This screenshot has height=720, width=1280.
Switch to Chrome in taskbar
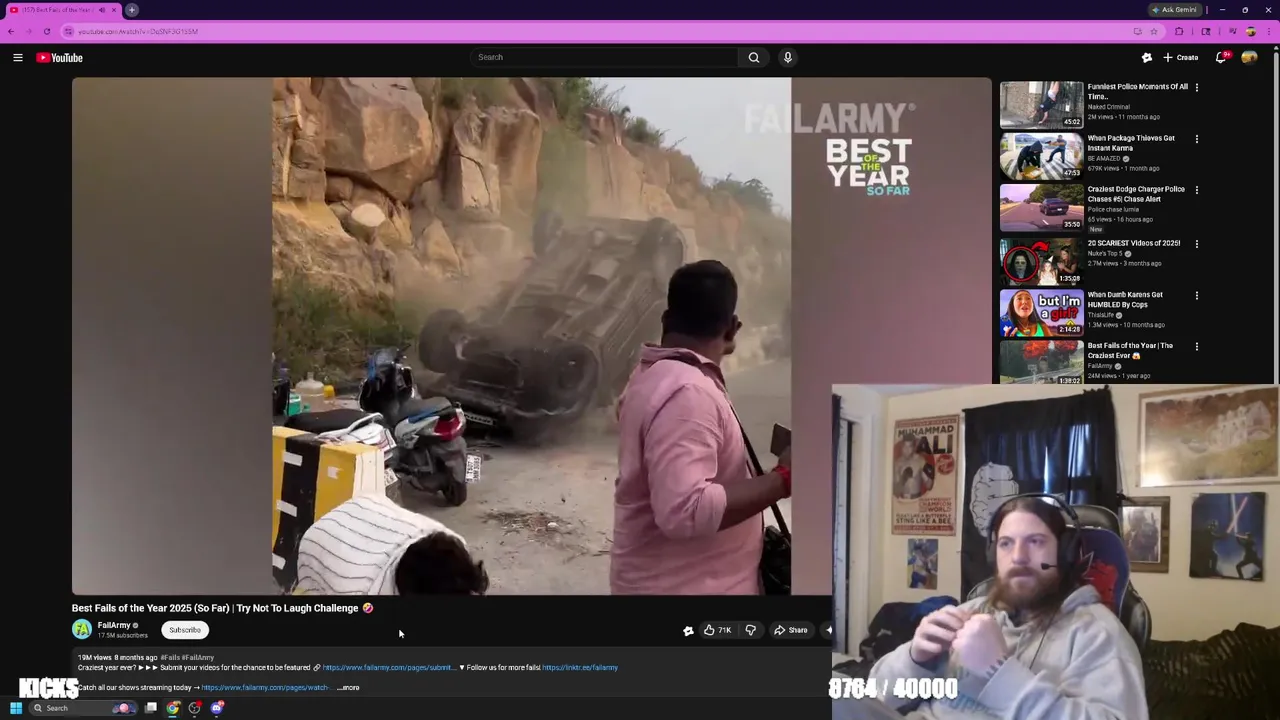173,708
